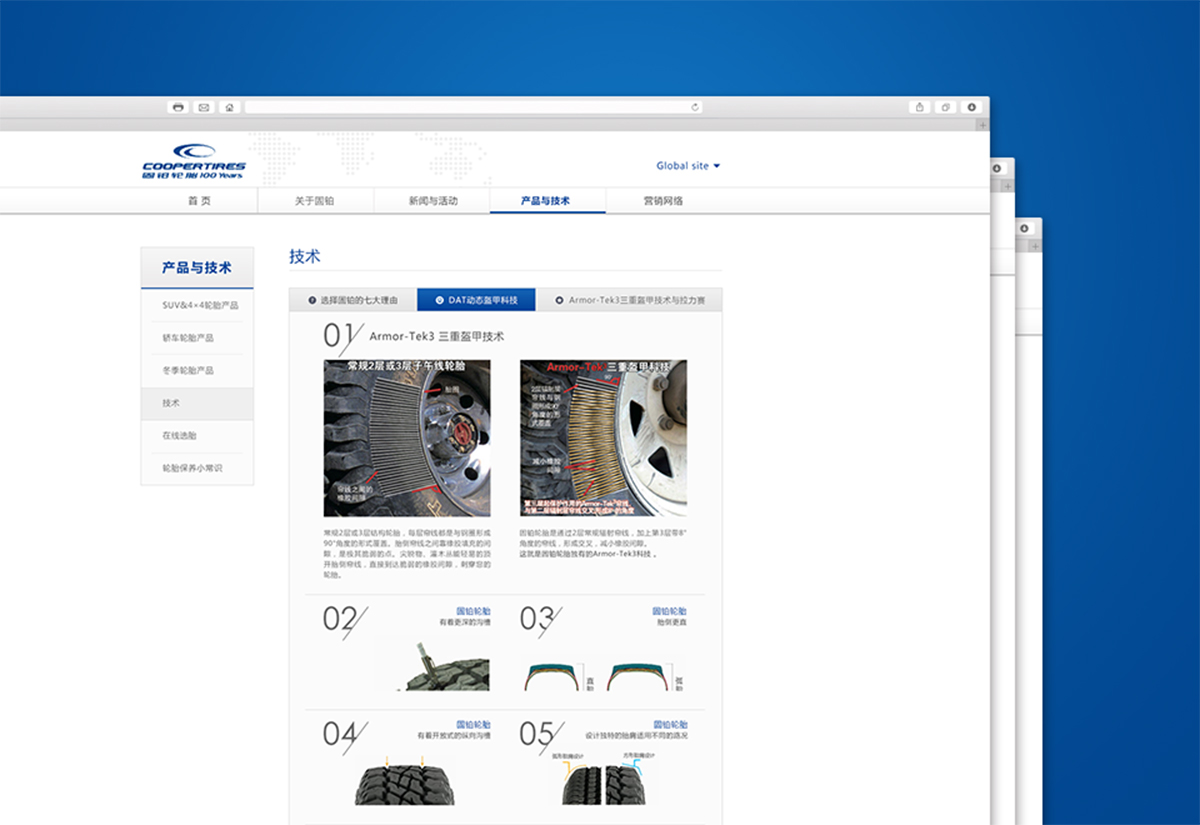Switch to the 选择固铂的七大理由 tab
Image resolution: width=1200 pixels, height=825 pixels.
(x=353, y=300)
